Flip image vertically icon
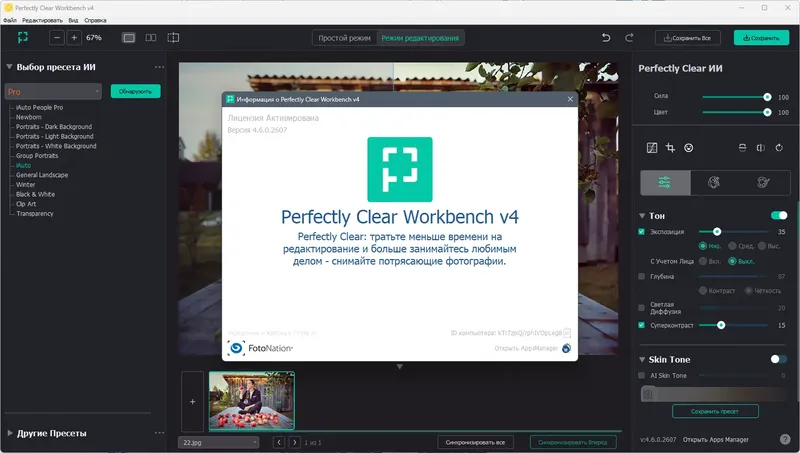This screenshot has height=453, width=800. click(742, 148)
